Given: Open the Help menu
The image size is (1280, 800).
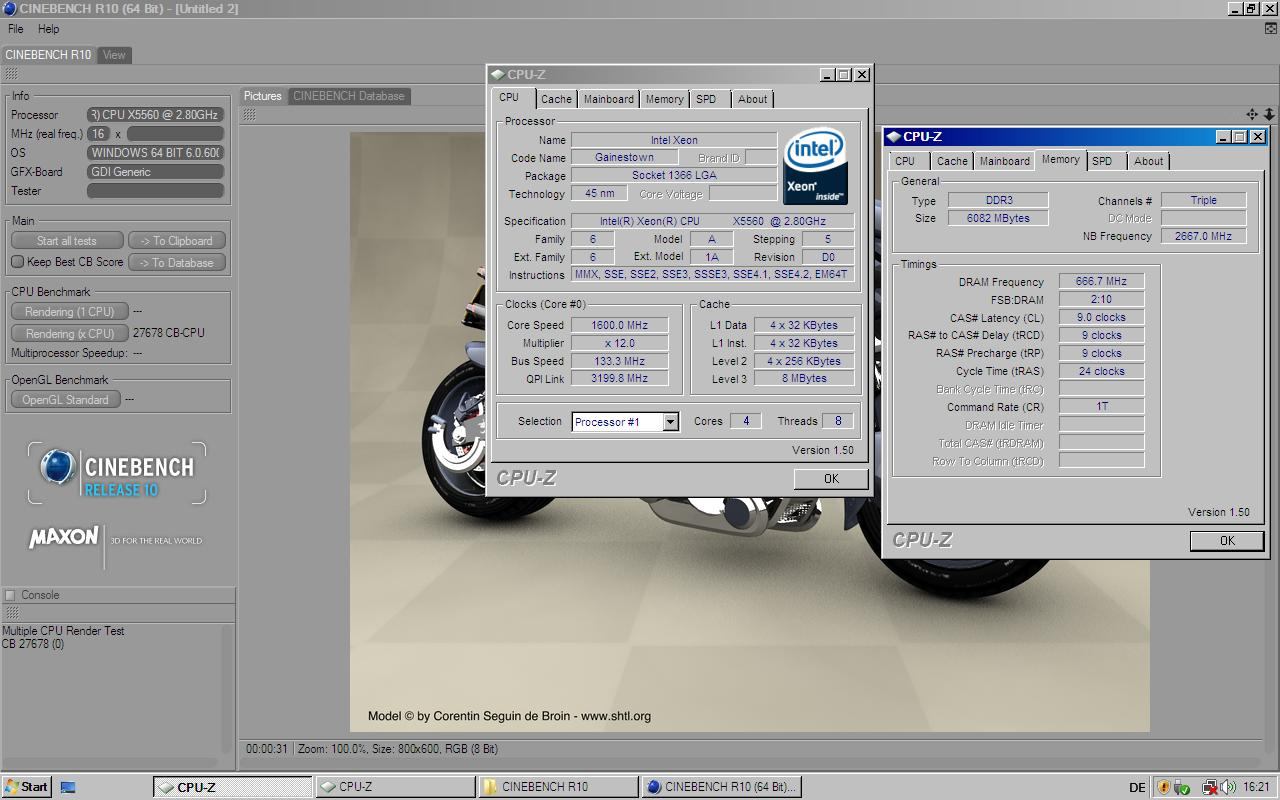Looking at the screenshot, I should point(48,29).
